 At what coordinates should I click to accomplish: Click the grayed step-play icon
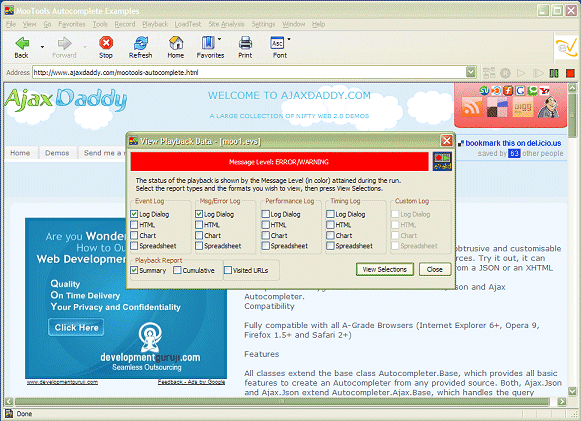pyautogui.click(x=538, y=73)
